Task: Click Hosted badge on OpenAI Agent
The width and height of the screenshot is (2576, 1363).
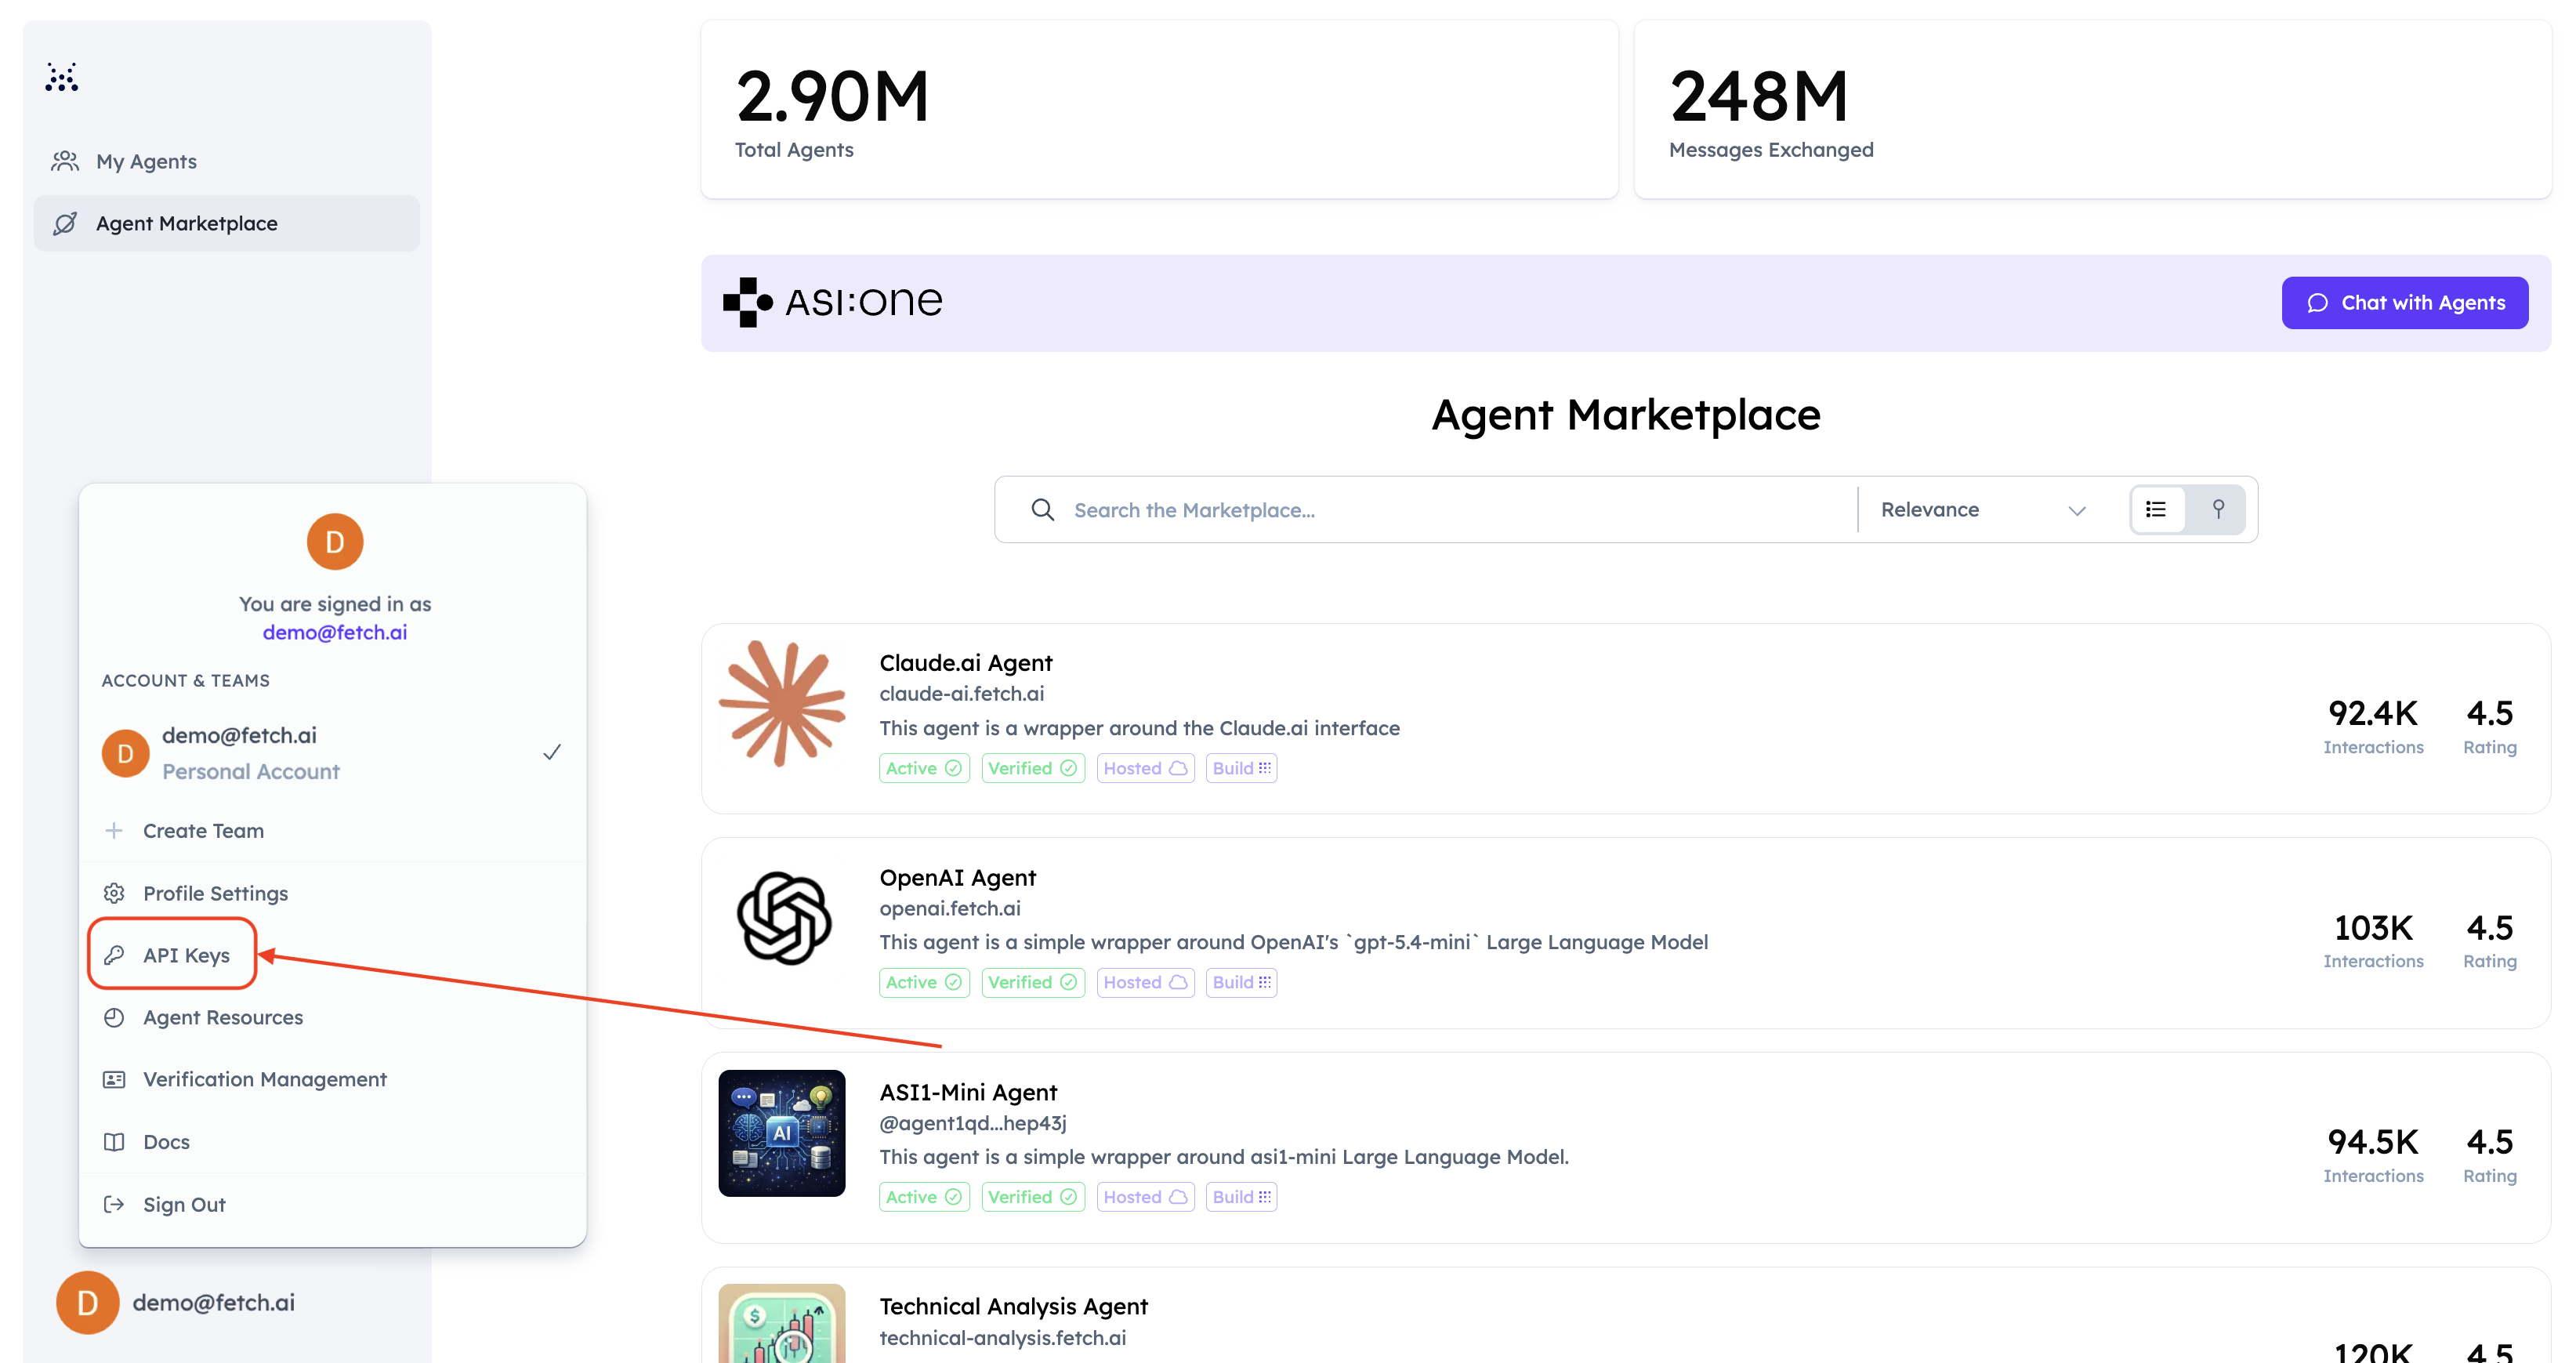Action: point(1146,982)
